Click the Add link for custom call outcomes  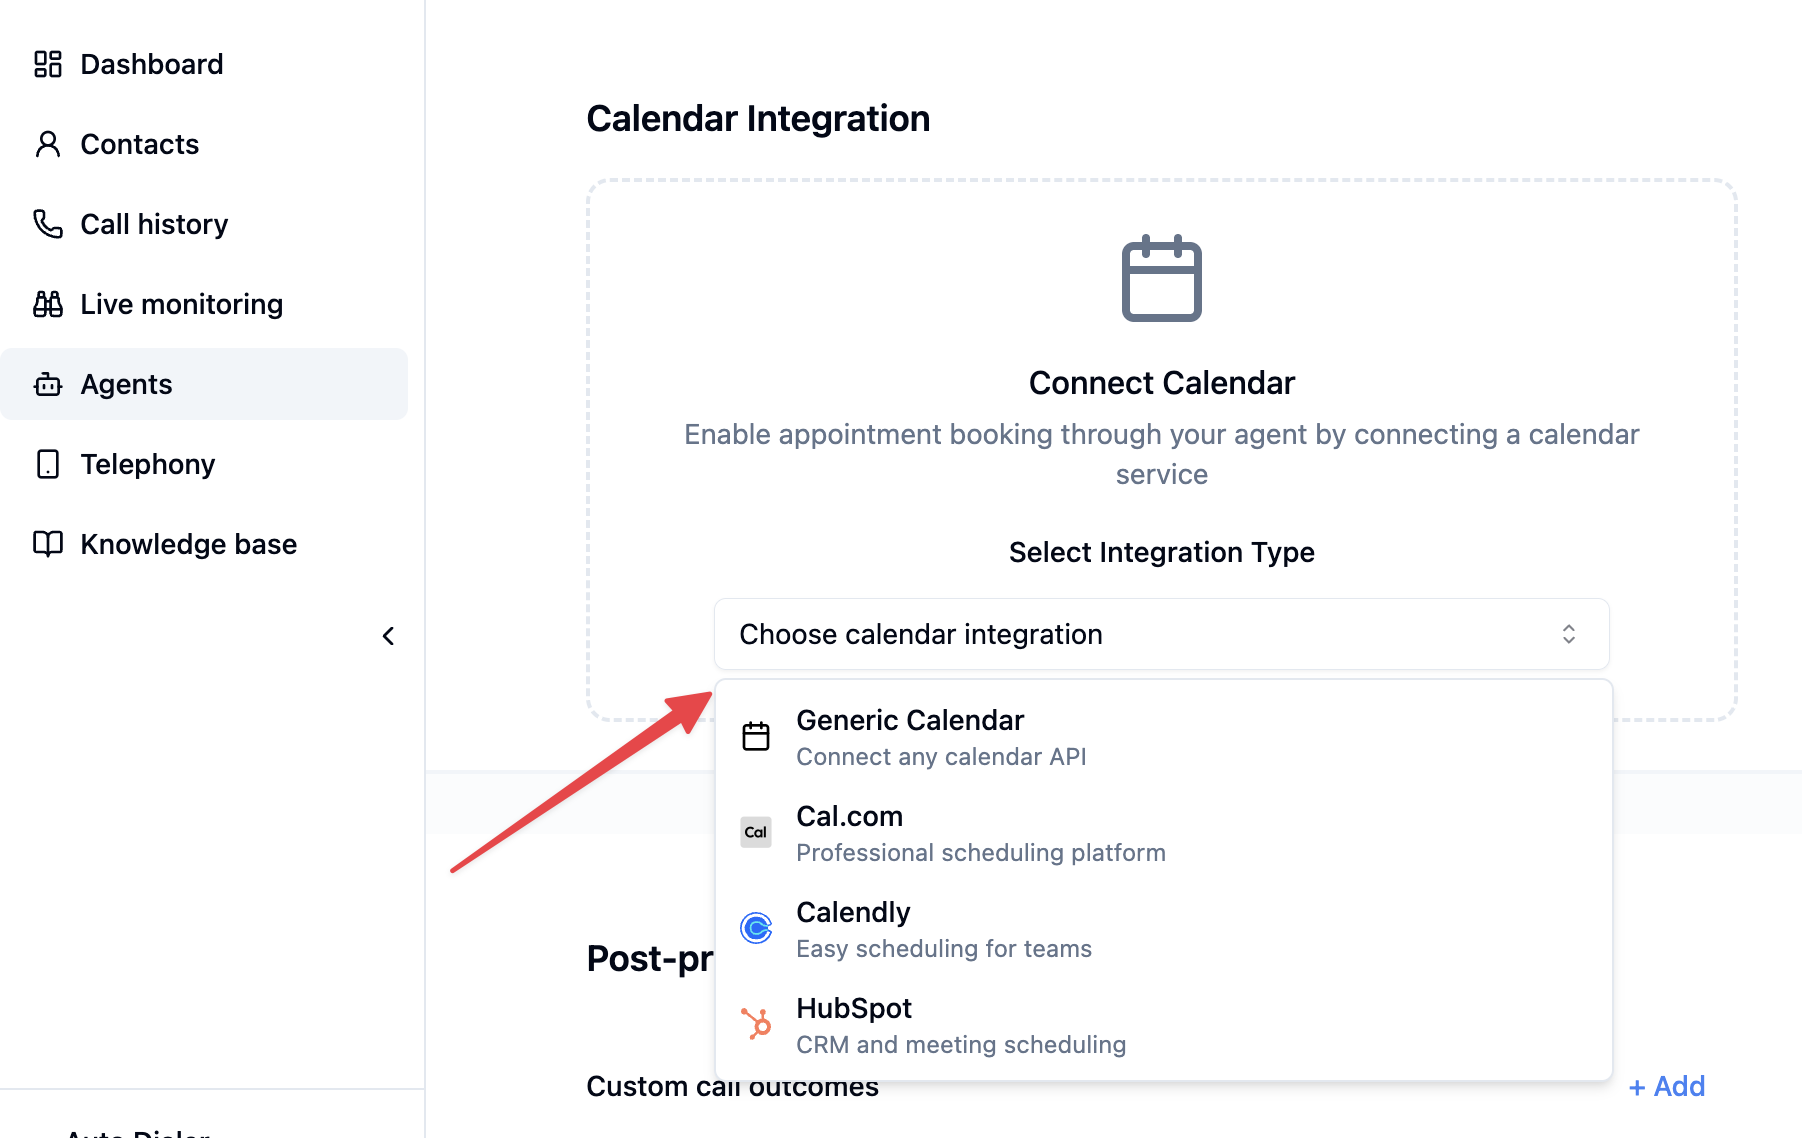pyautogui.click(x=1666, y=1086)
